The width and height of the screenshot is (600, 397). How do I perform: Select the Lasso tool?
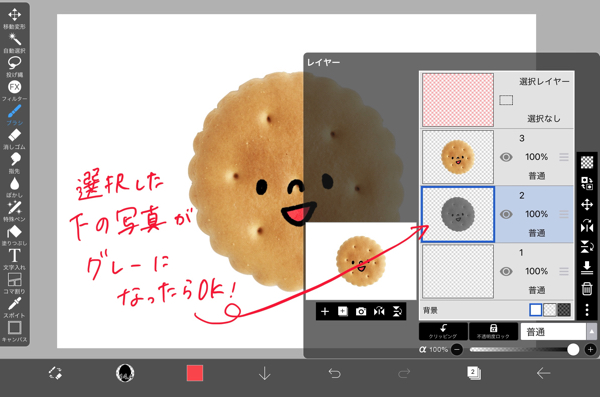[14, 67]
